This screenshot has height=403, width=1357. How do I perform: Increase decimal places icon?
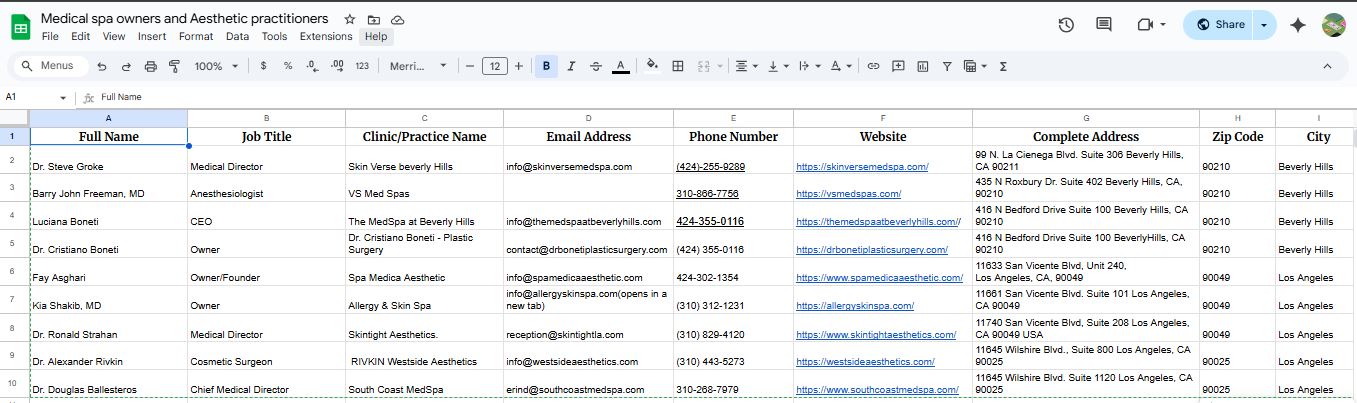click(x=337, y=66)
